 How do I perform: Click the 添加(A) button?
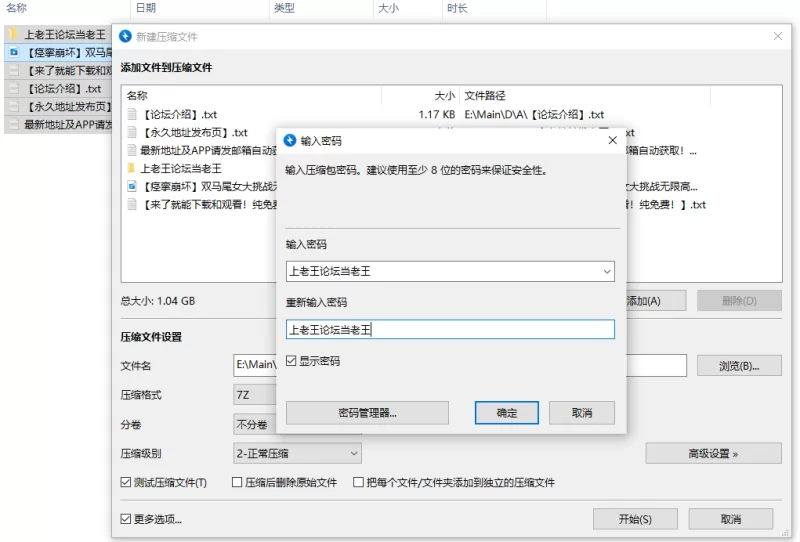point(656,301)
